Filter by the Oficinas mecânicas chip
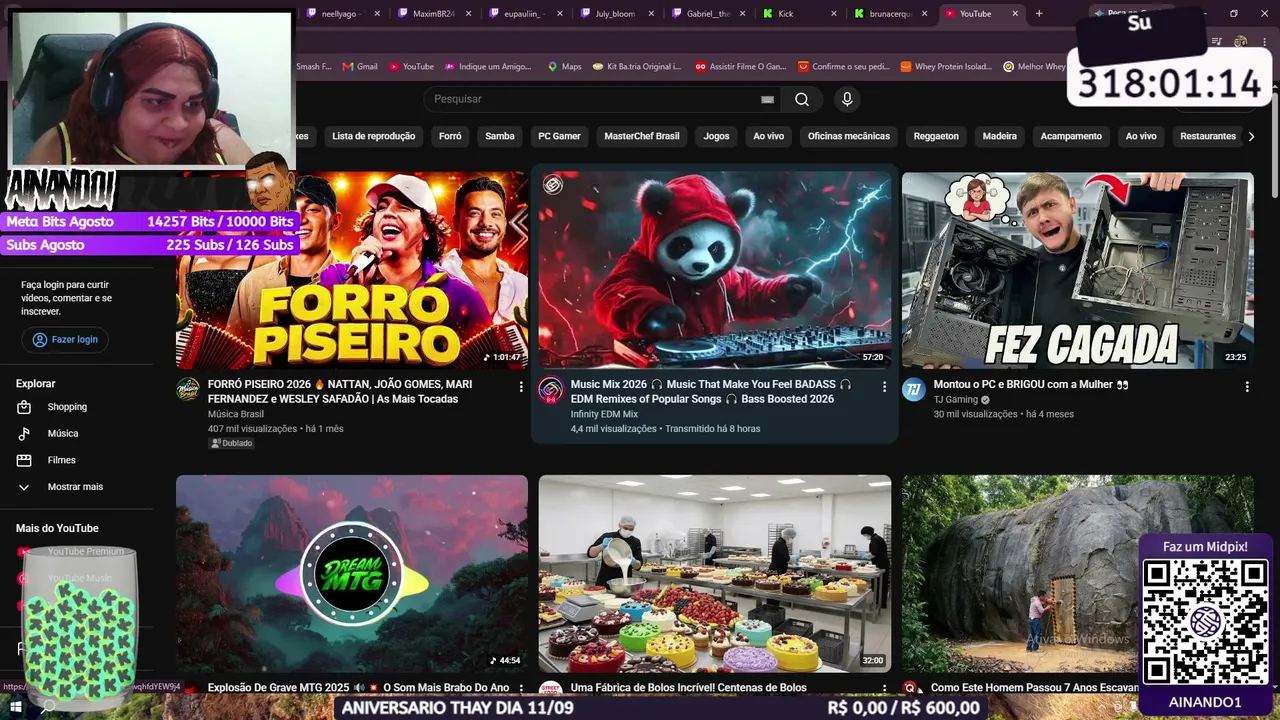This screenshot has width=1280, height=720. (849, 136)
